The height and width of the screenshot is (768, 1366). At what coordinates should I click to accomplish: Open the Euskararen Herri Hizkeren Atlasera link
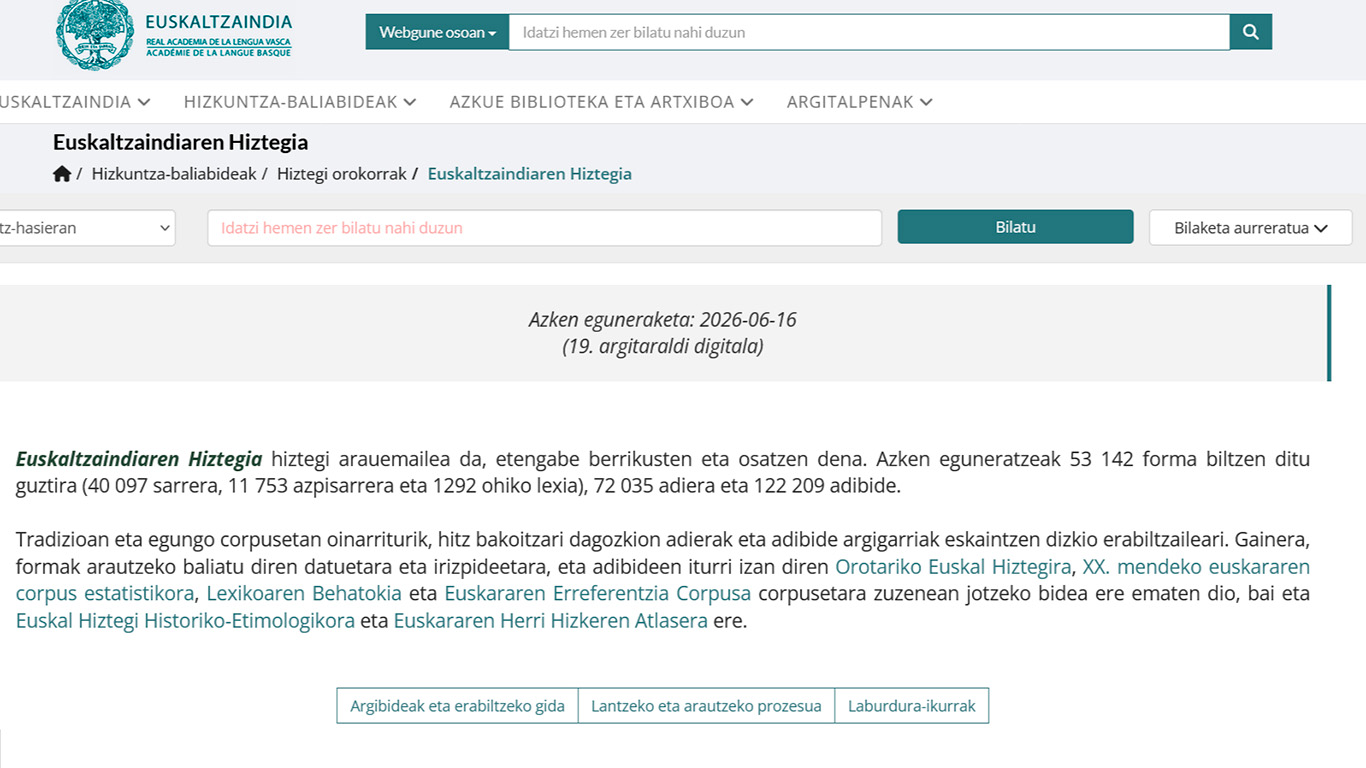(551, 621)
